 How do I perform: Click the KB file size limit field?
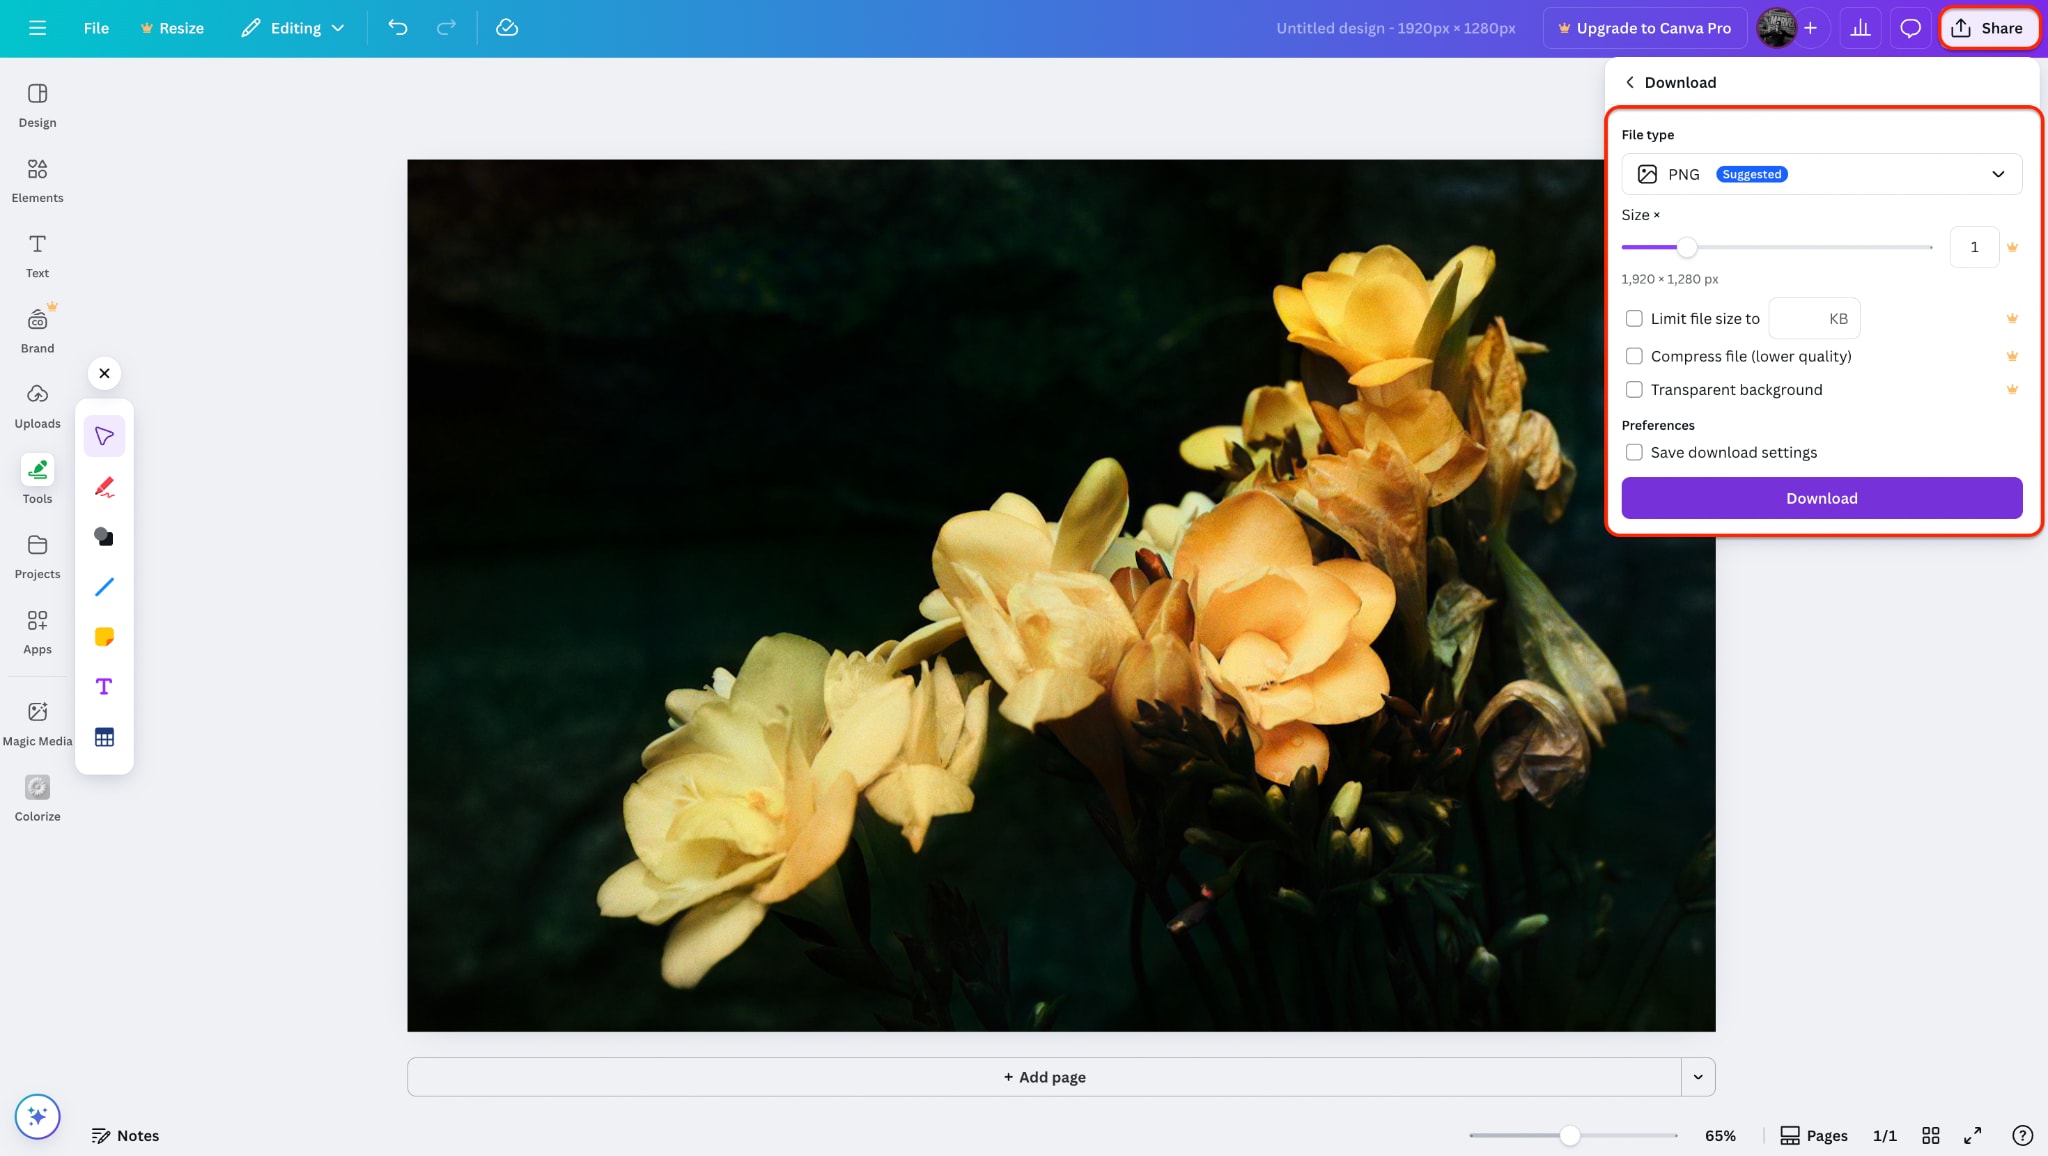click(1813, 319)
